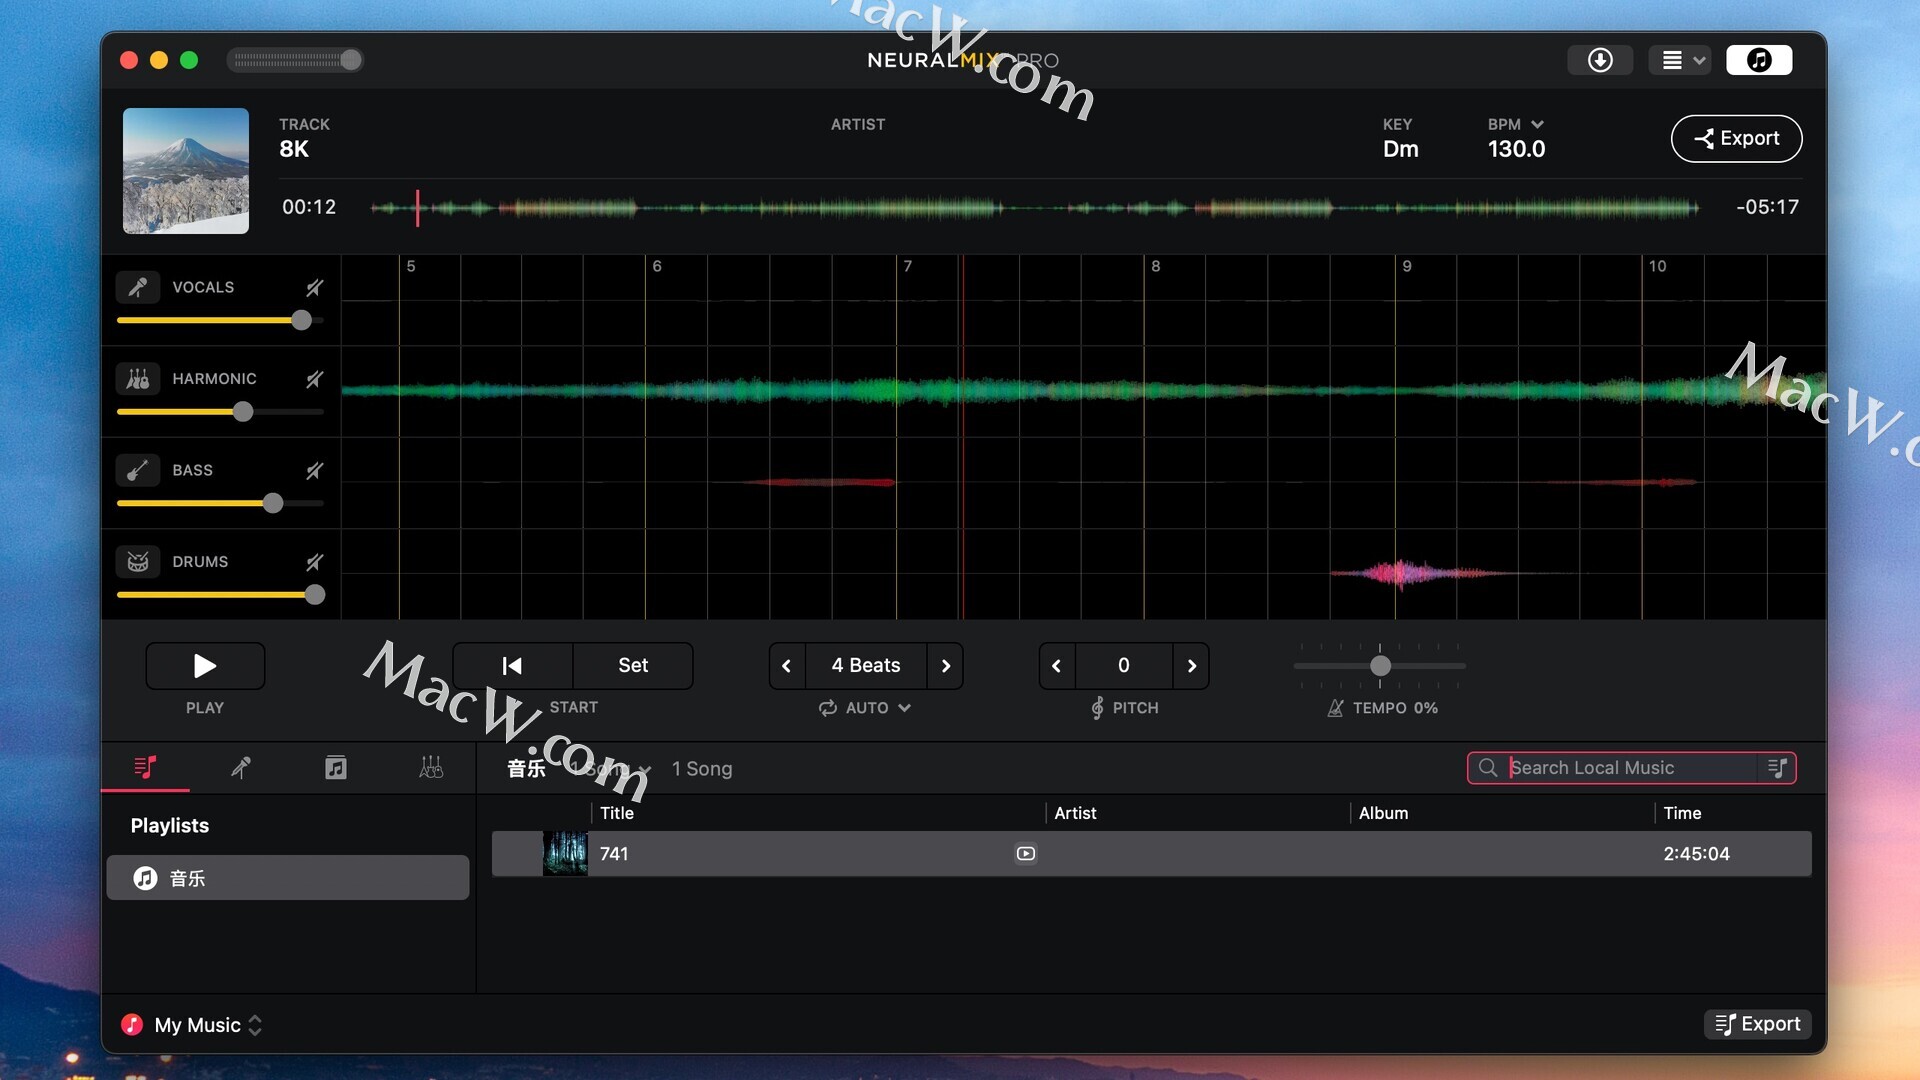The image size is (1920, 1080).
Task: Click the elapsed time 00:12
Action: [x=309, y=207]
